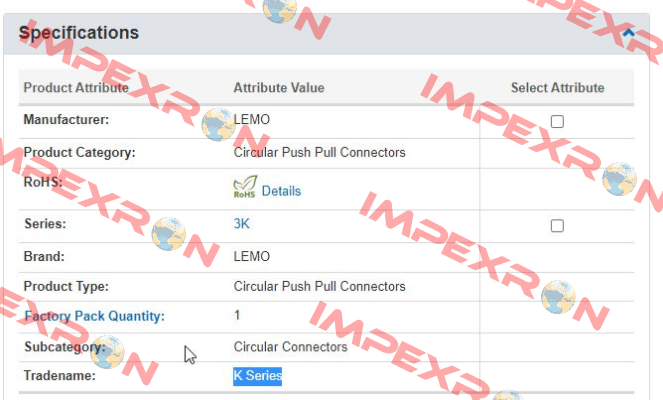Click the Circular Connectors subcategory value
663x400 pixels.
[x=290, y=347]
